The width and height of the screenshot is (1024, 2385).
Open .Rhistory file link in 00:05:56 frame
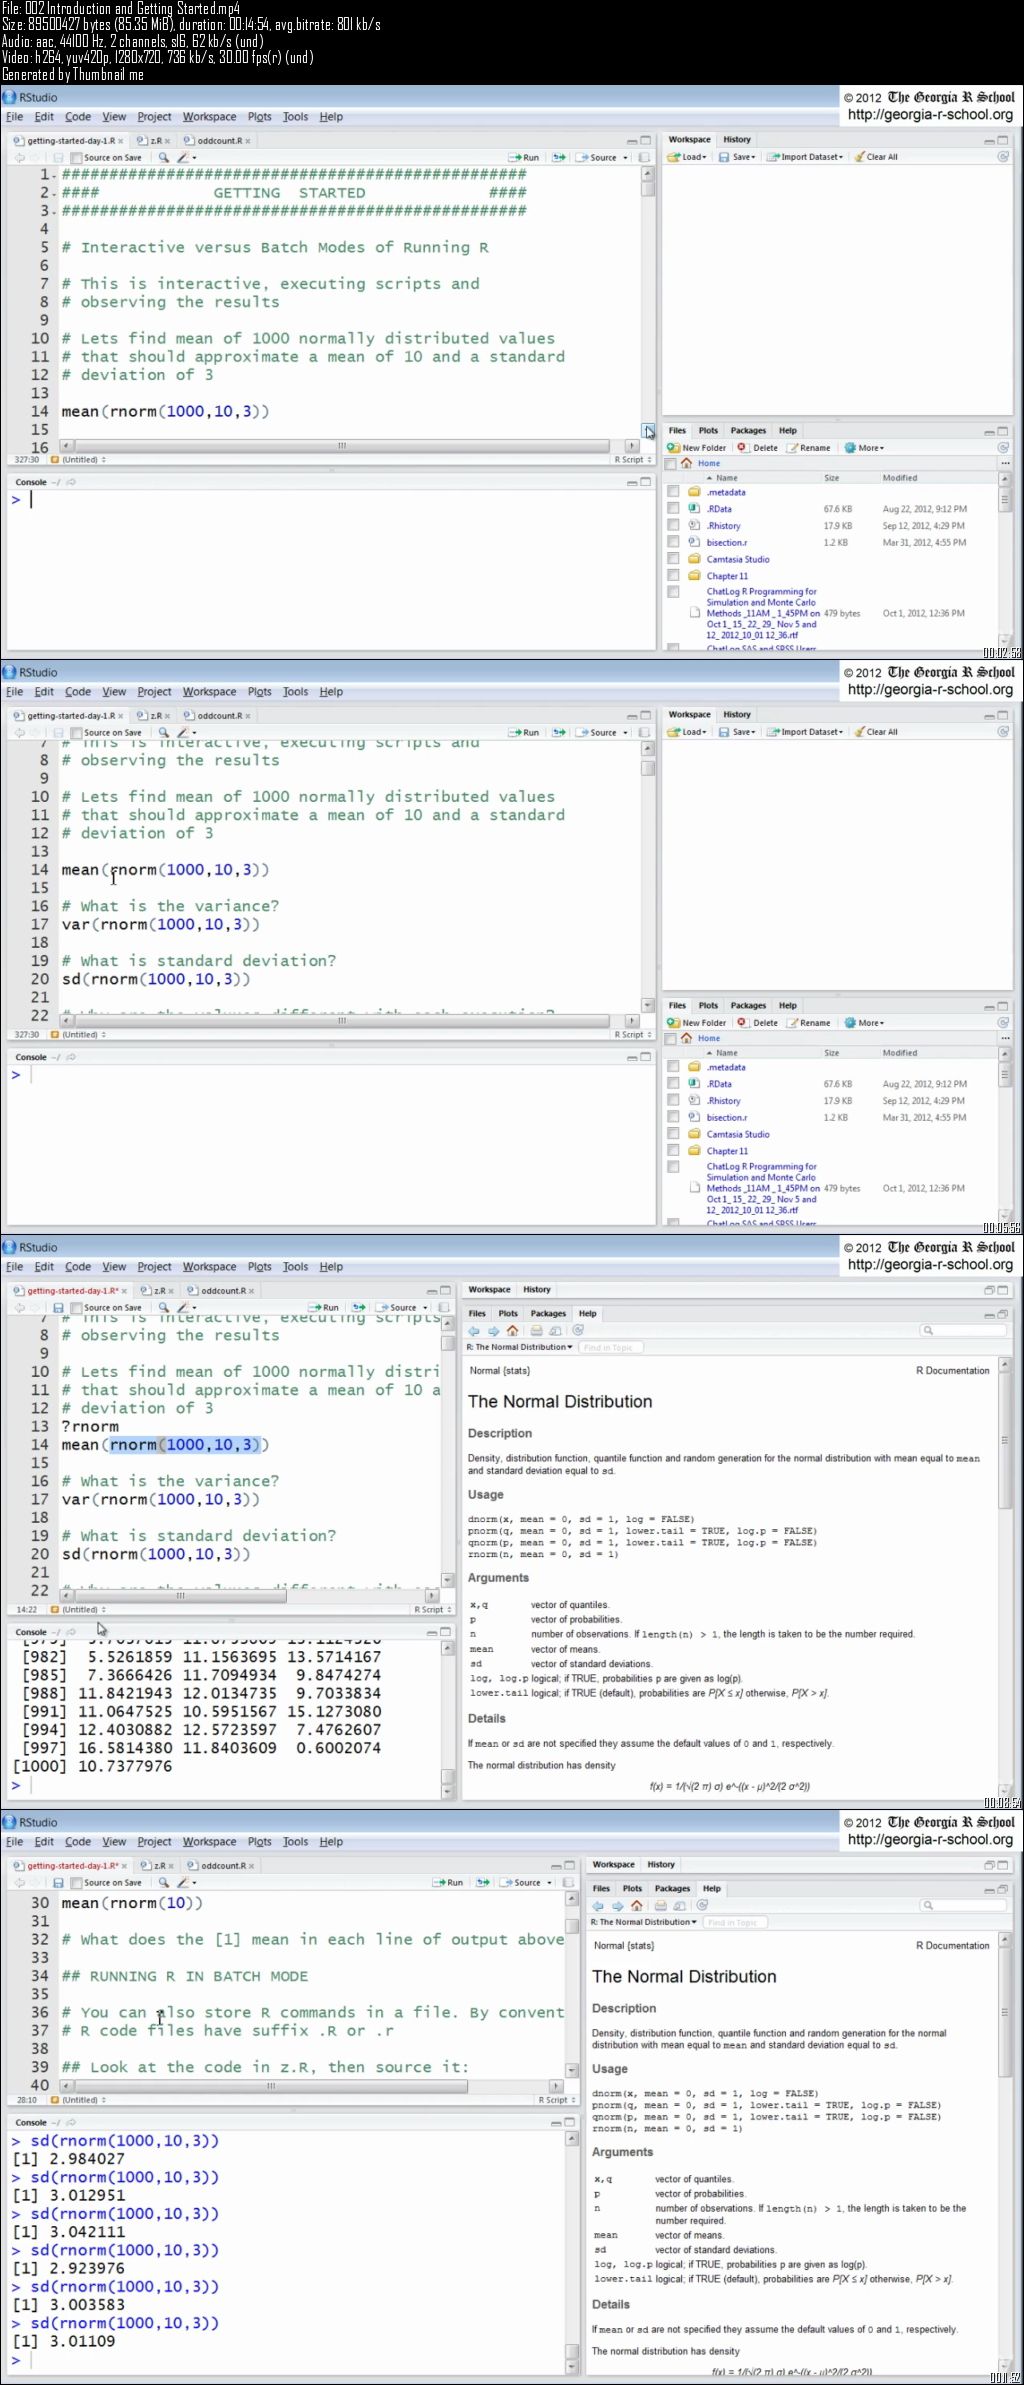point(724,1101)
